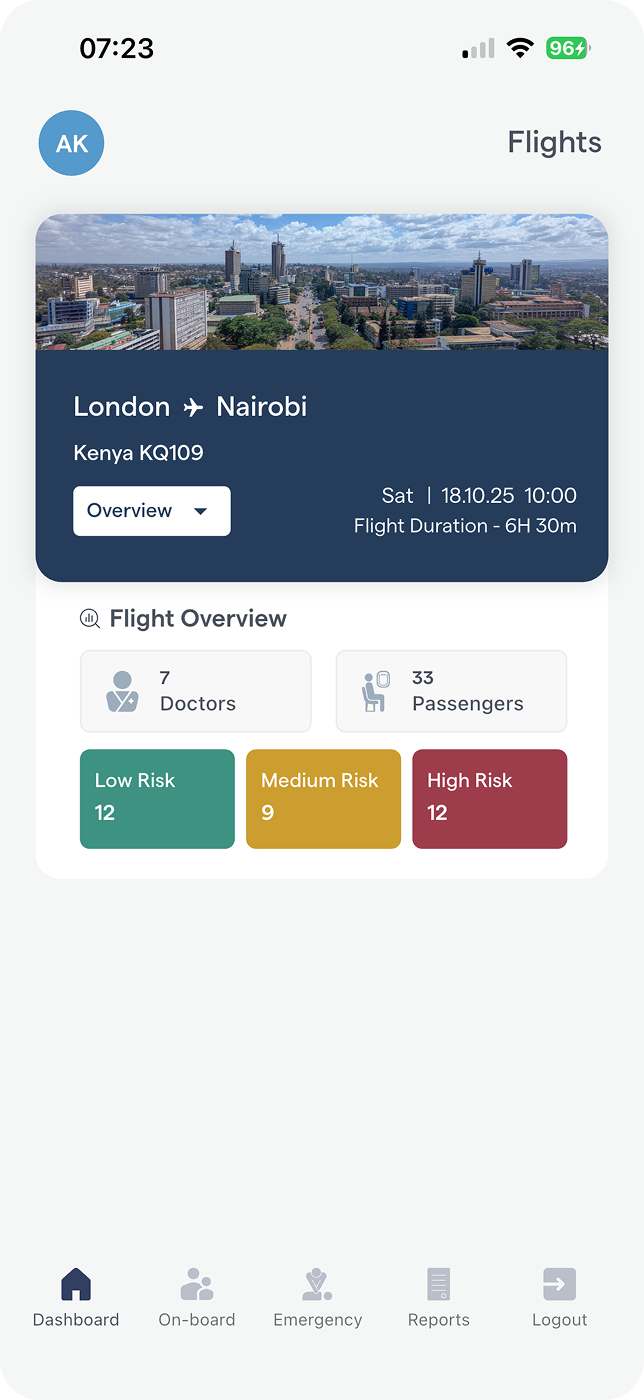The width and height of the screenshot is (644, 1400).
Task: Tap the Flight Overview magnifier chart icon
Action: pos(90,619)
